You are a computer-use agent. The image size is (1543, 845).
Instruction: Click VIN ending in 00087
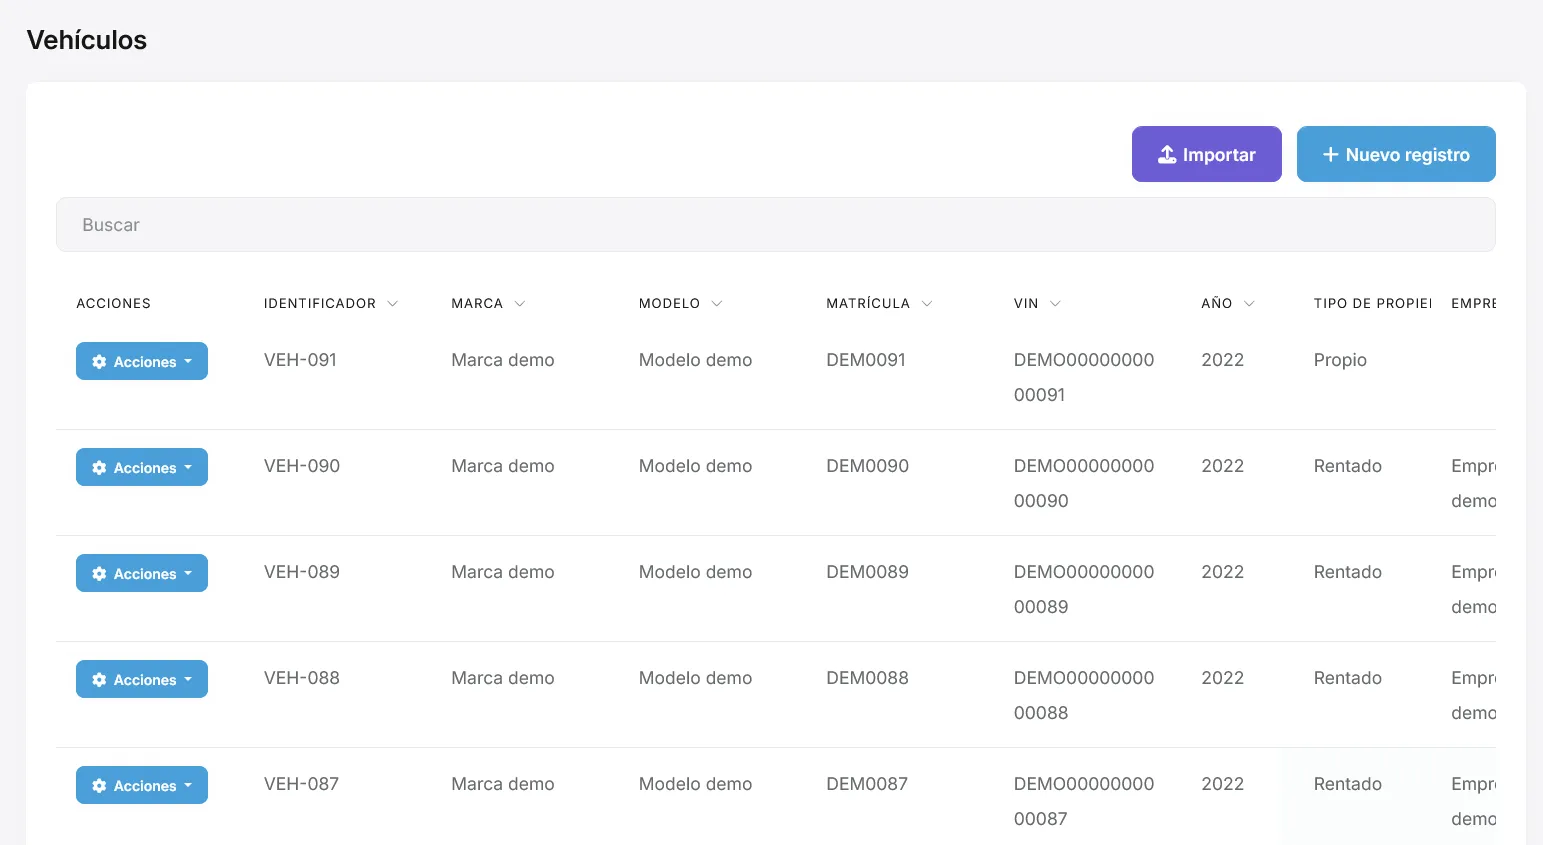click(x=1084, y=801)
